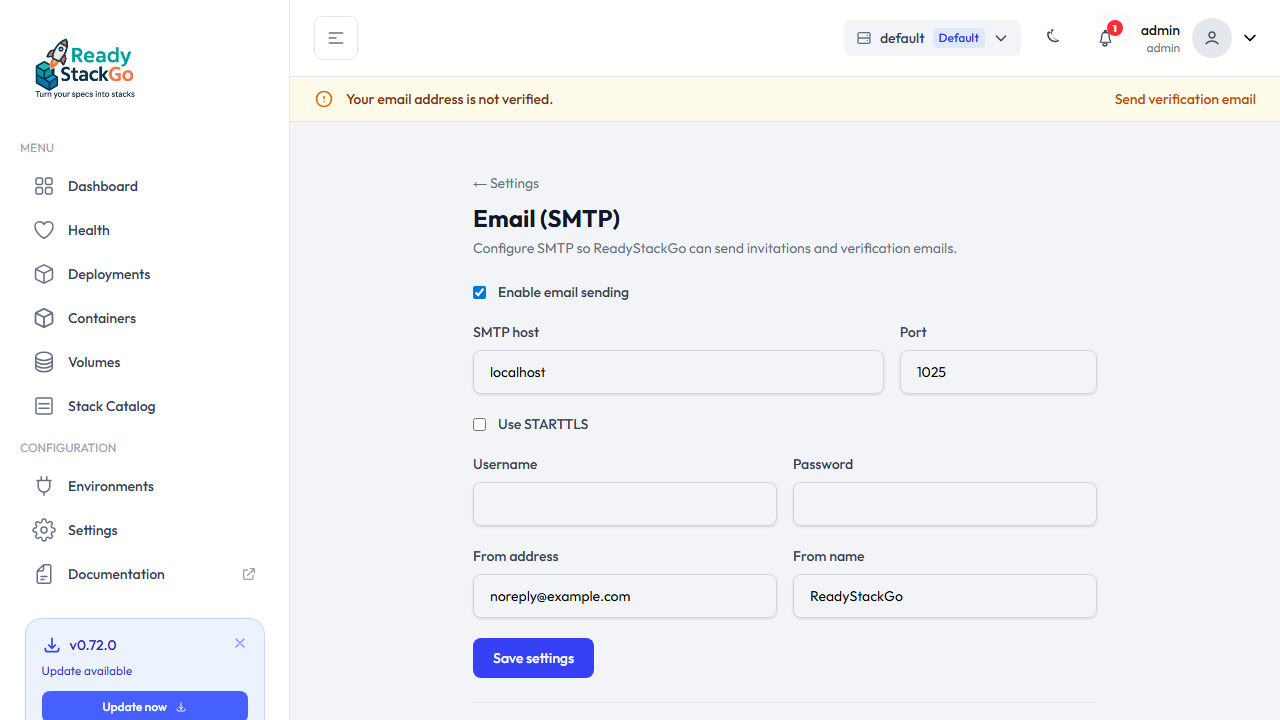Open Containers from the sidebar
Screen dimensions: 1280x720
[x=145, y=318]
